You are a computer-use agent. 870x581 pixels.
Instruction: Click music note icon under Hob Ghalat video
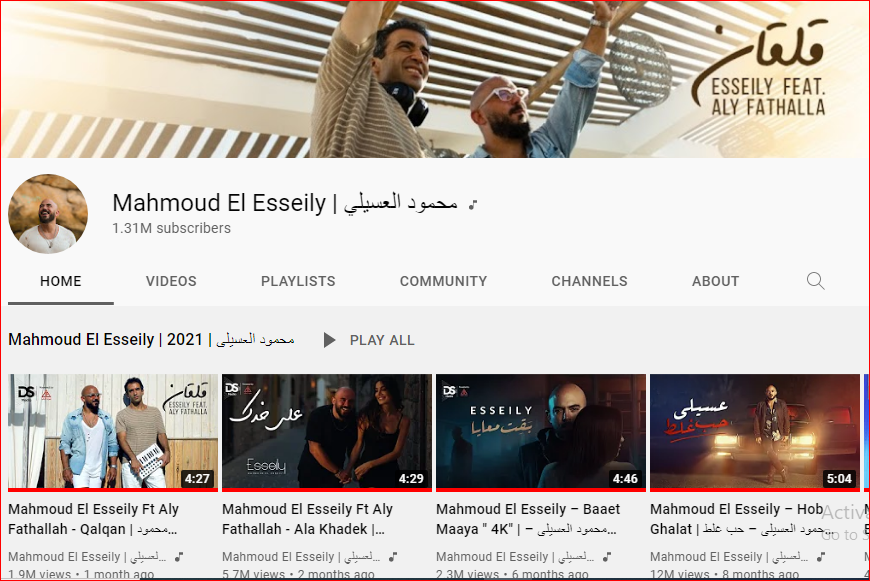821,556
